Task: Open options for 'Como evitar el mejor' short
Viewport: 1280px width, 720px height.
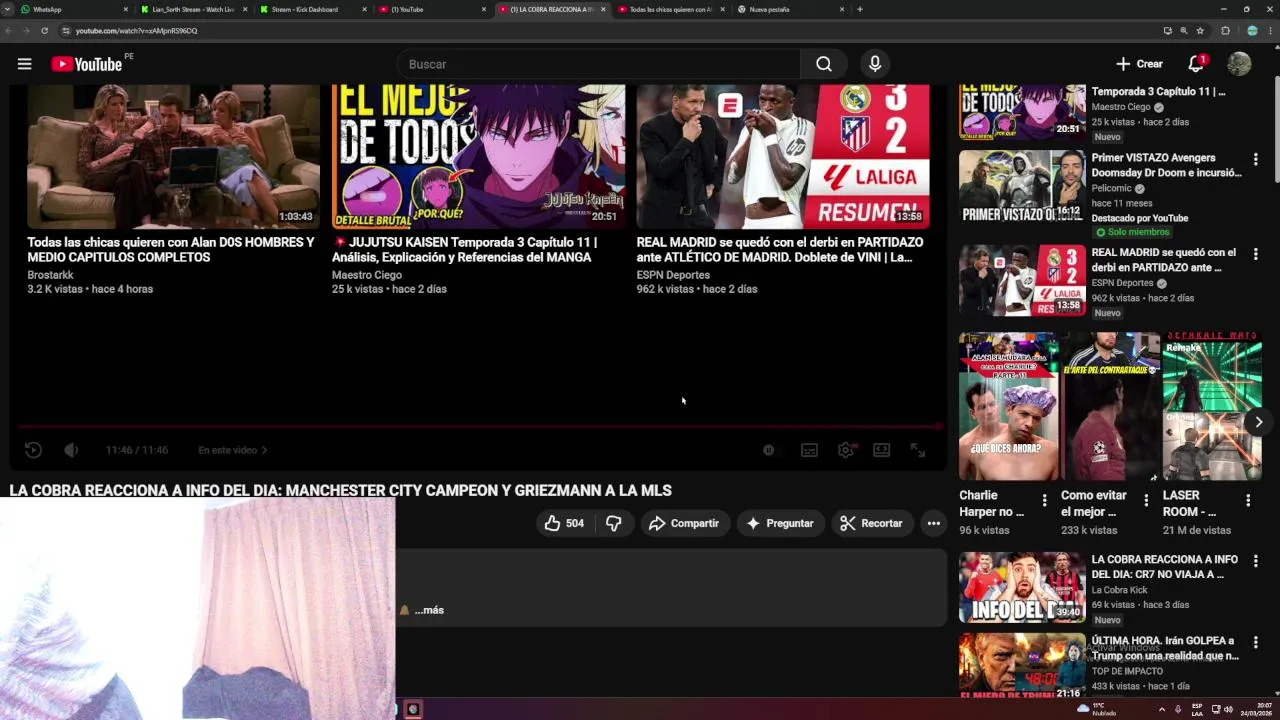Action: [x=1146, y=500]
